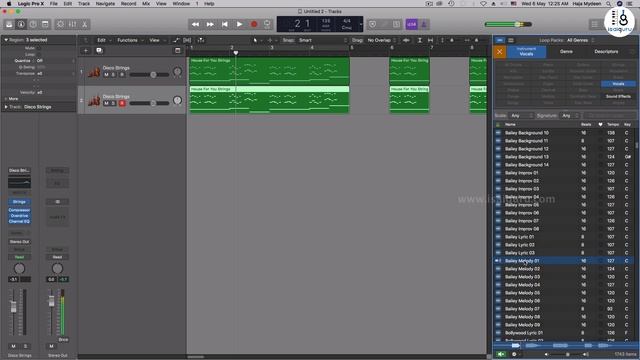Mute track 2 Disco Strings
Screen dimensions: 640x360
(107, 103)
